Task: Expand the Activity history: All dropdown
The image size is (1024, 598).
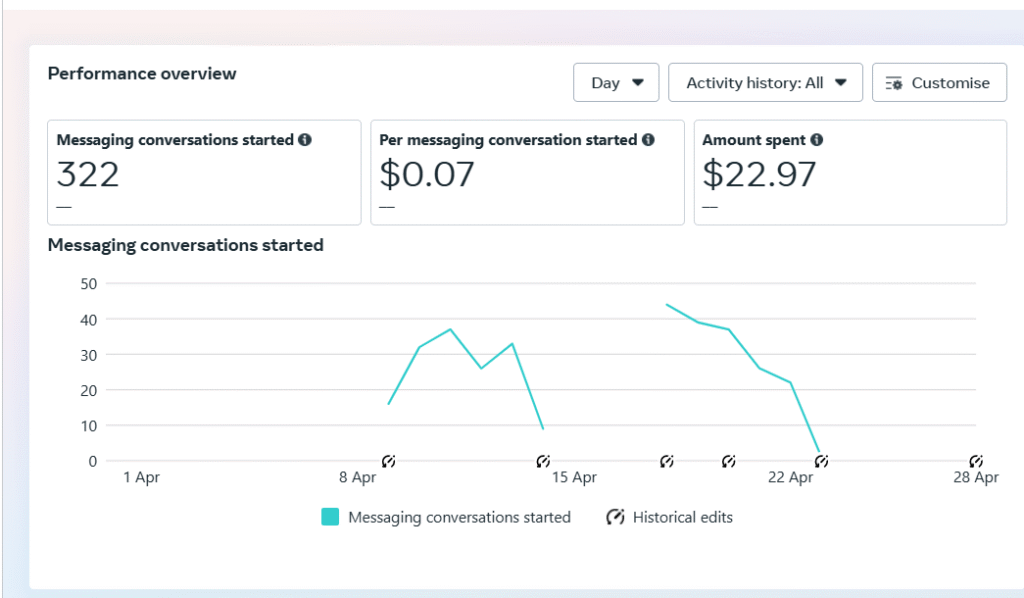Action: (x=765, y=83)
